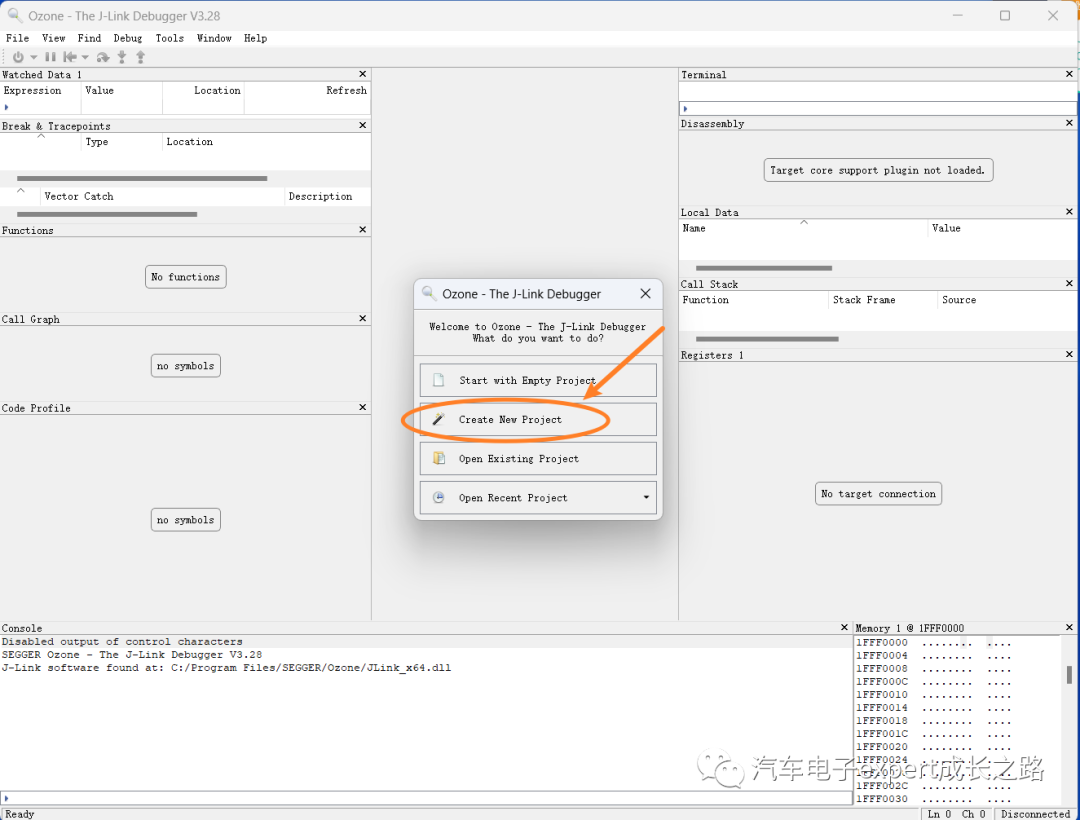
Task: Open the Help menu
Action: point(255,39)
